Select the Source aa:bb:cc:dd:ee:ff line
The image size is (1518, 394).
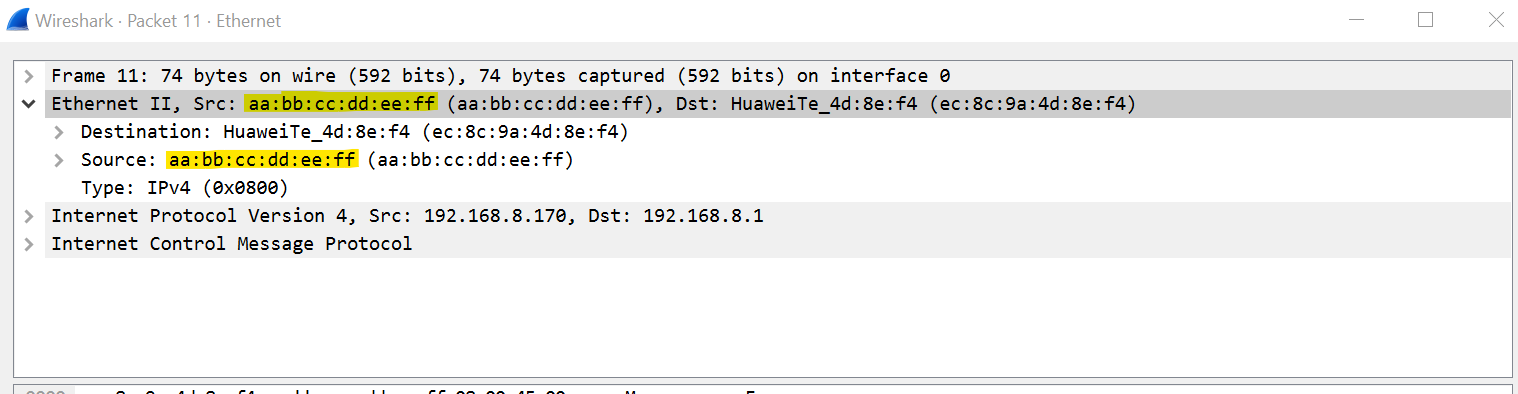click(777, 160)
